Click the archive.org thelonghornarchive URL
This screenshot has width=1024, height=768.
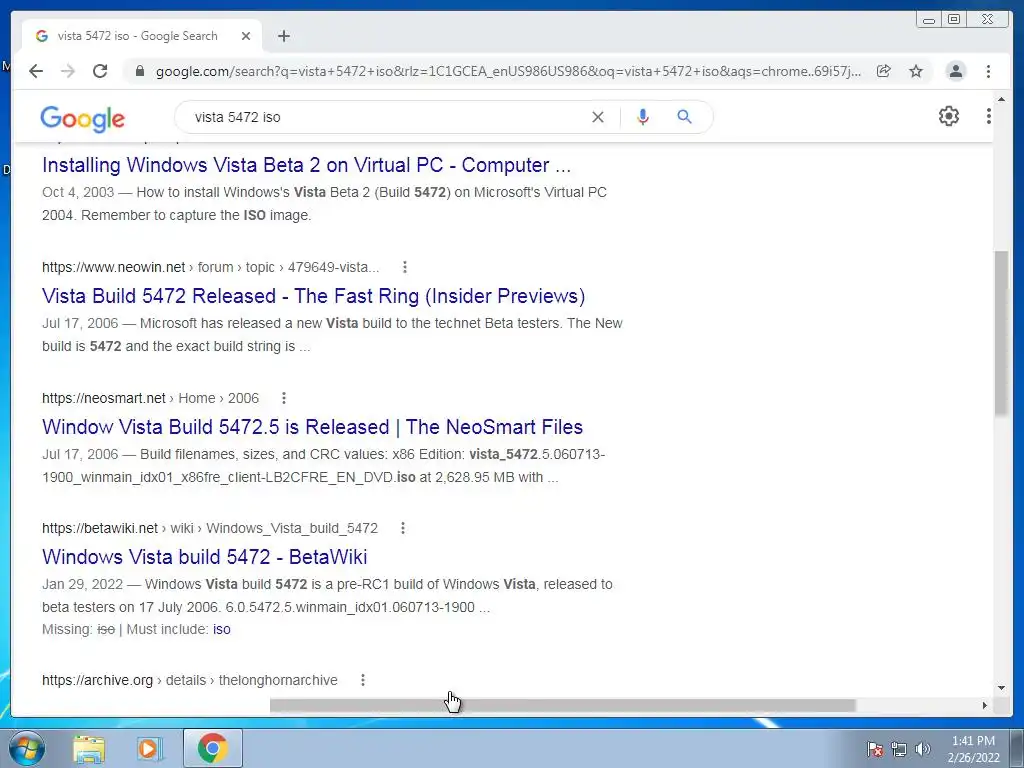(x=189, y=680)
